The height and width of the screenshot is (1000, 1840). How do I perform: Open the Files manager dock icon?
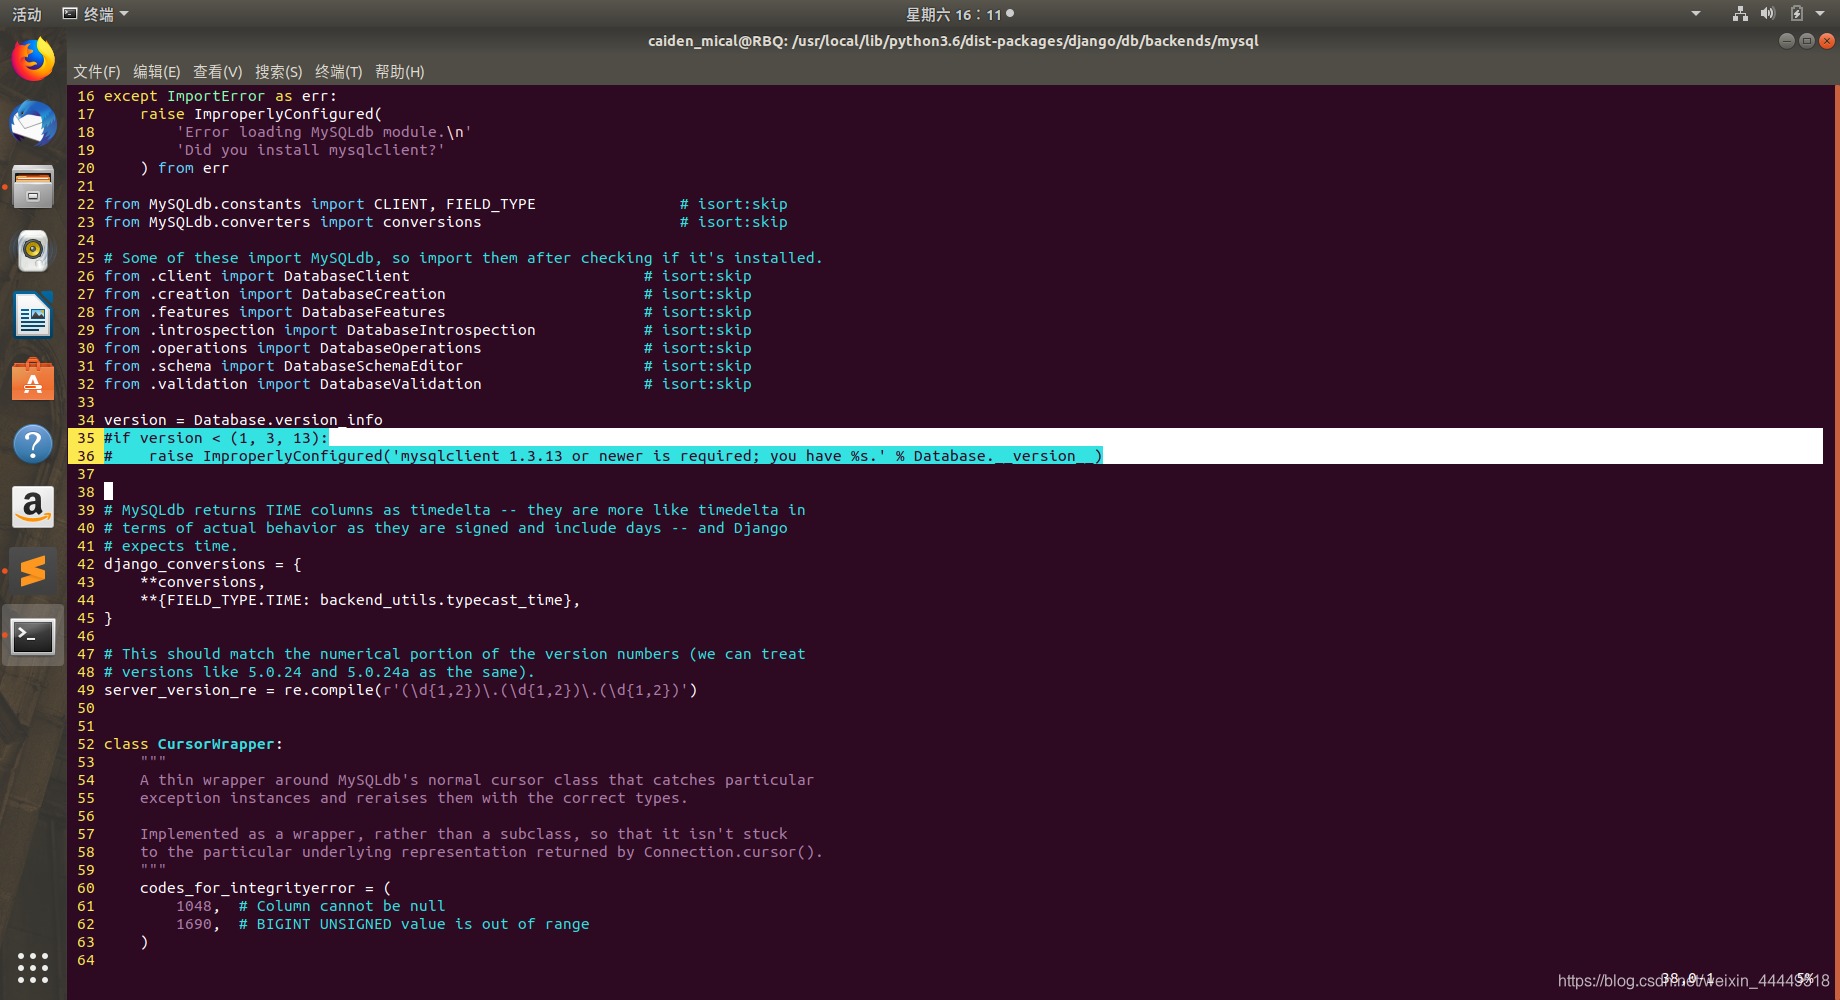click(x=33, y=187)
